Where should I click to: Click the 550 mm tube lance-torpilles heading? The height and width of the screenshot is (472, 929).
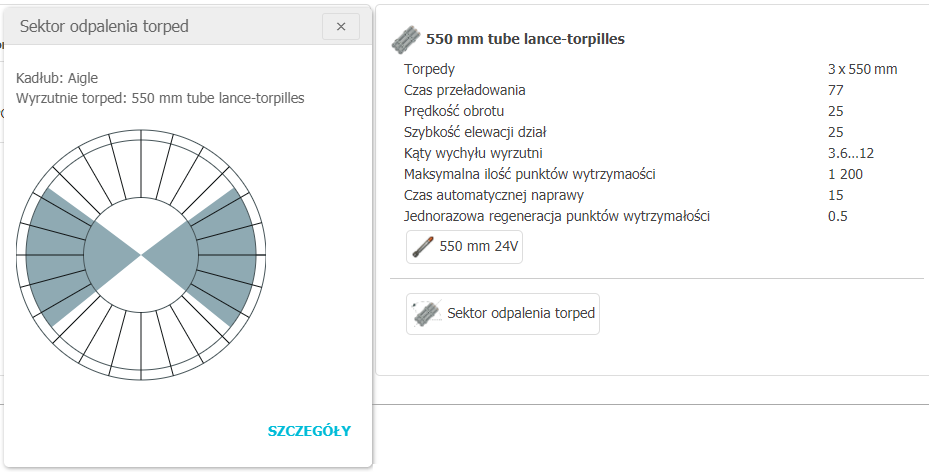(x=525, y=40)
